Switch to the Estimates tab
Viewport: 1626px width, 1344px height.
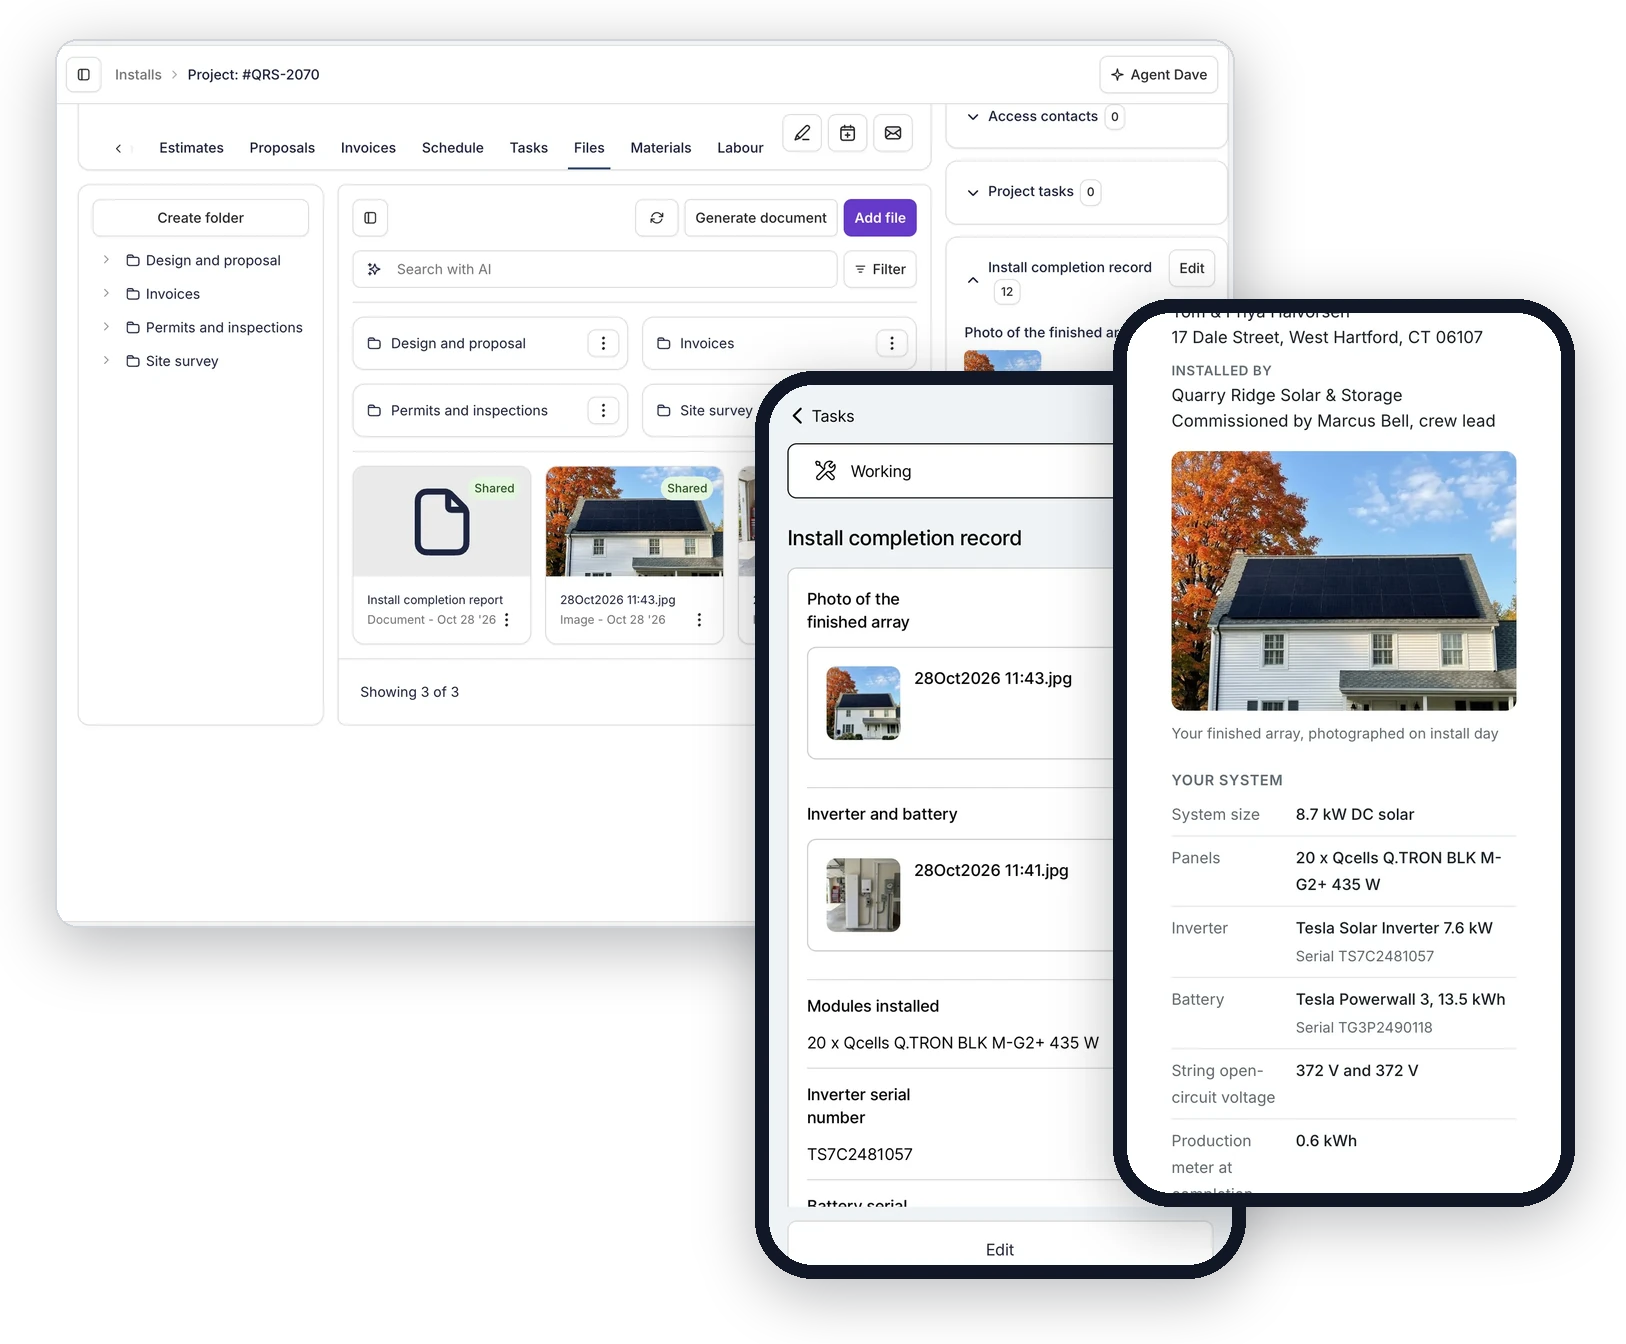[191, 148]
